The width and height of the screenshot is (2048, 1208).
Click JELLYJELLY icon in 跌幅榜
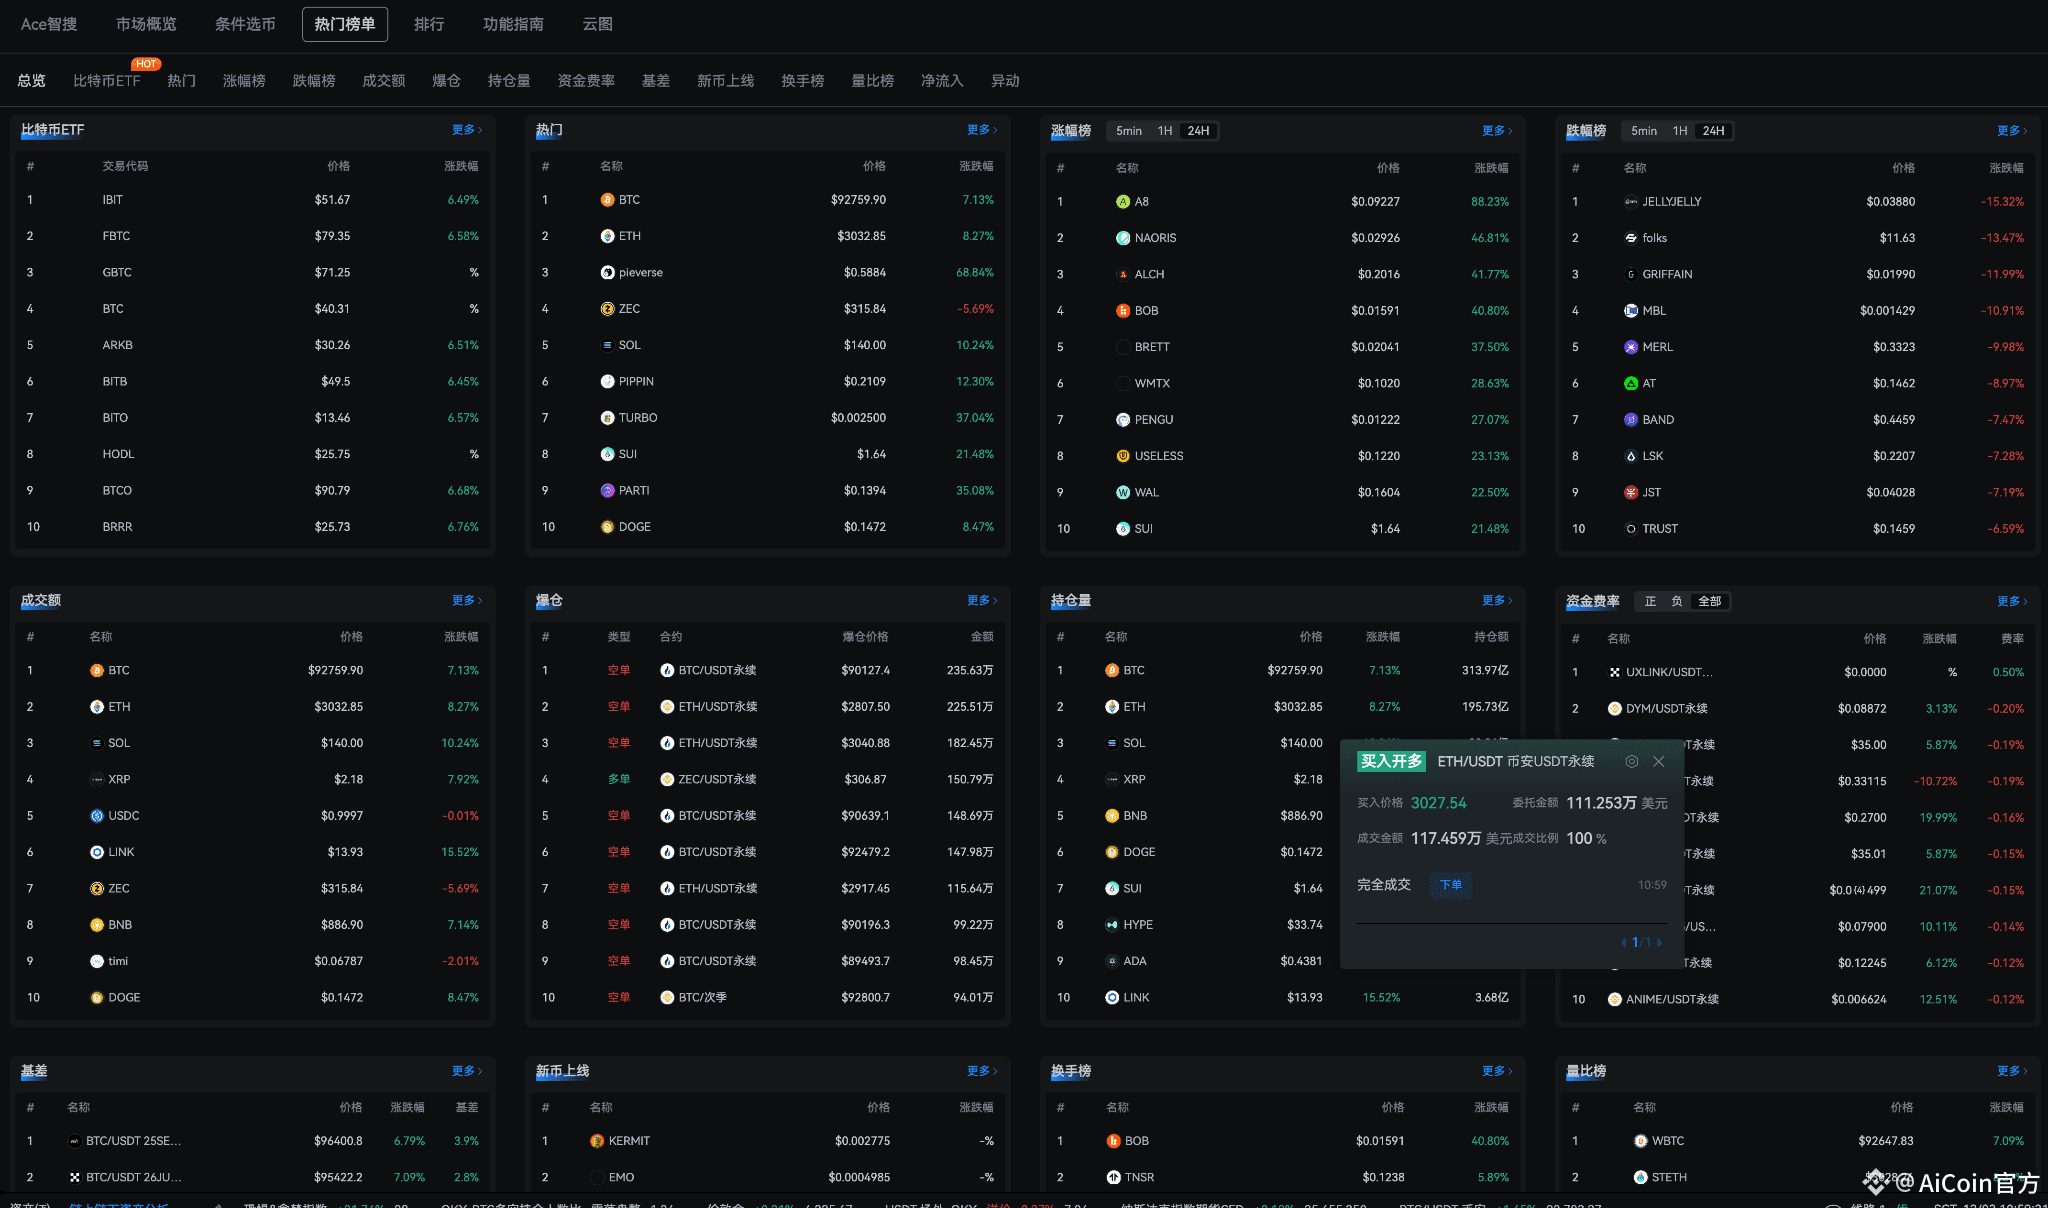click(1631, 202)
